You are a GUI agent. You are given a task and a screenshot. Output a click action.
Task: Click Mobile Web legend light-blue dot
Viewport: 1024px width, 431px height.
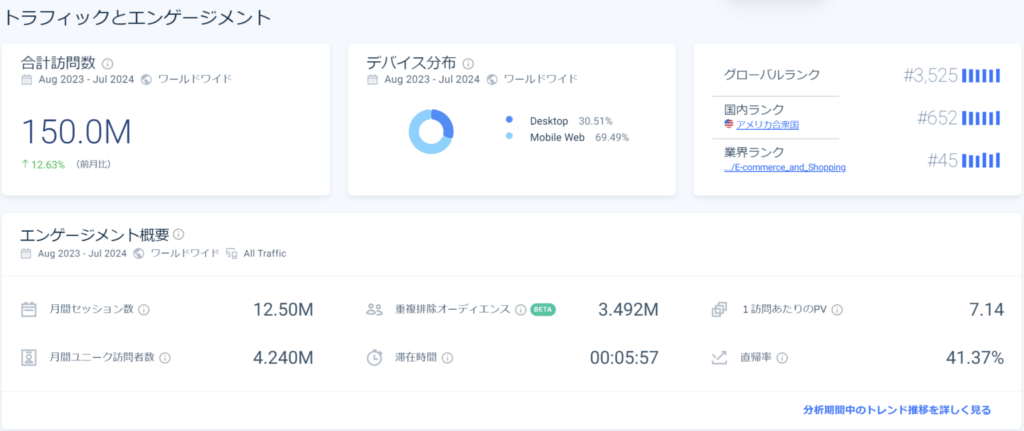(509, 137)
